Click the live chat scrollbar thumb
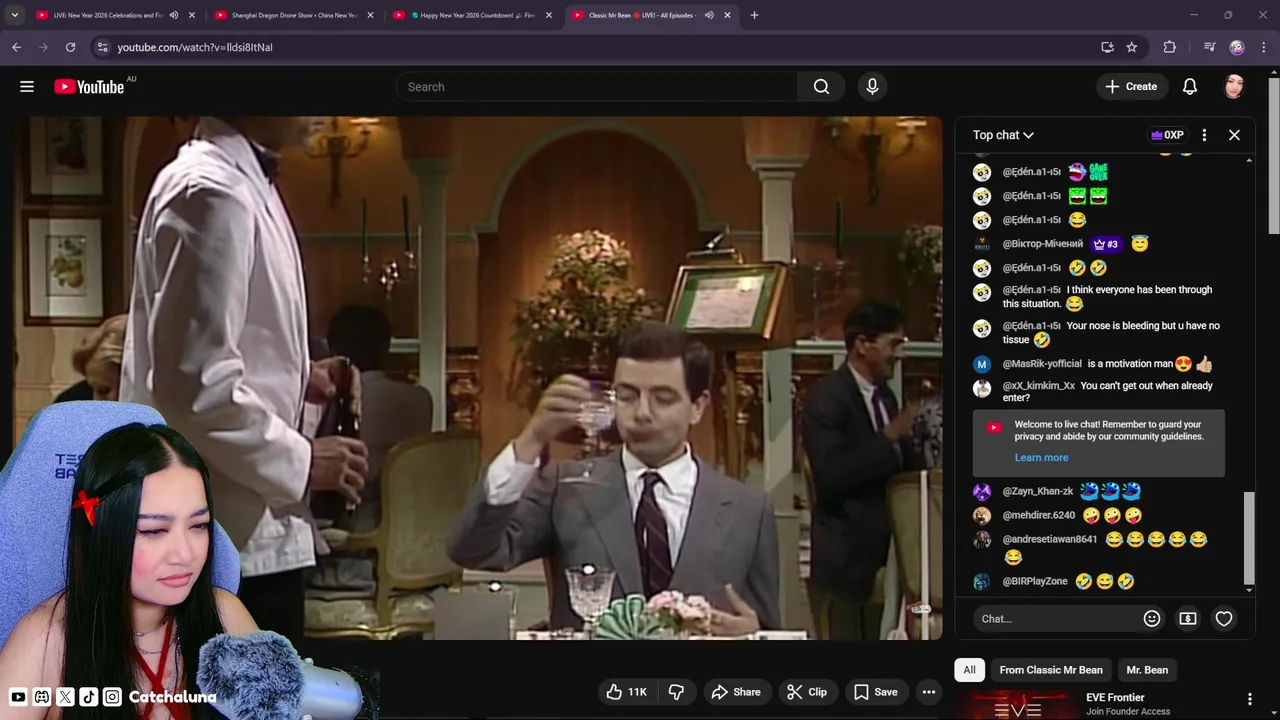Viewport: 1280px width, 720px height. [1248, 537]
